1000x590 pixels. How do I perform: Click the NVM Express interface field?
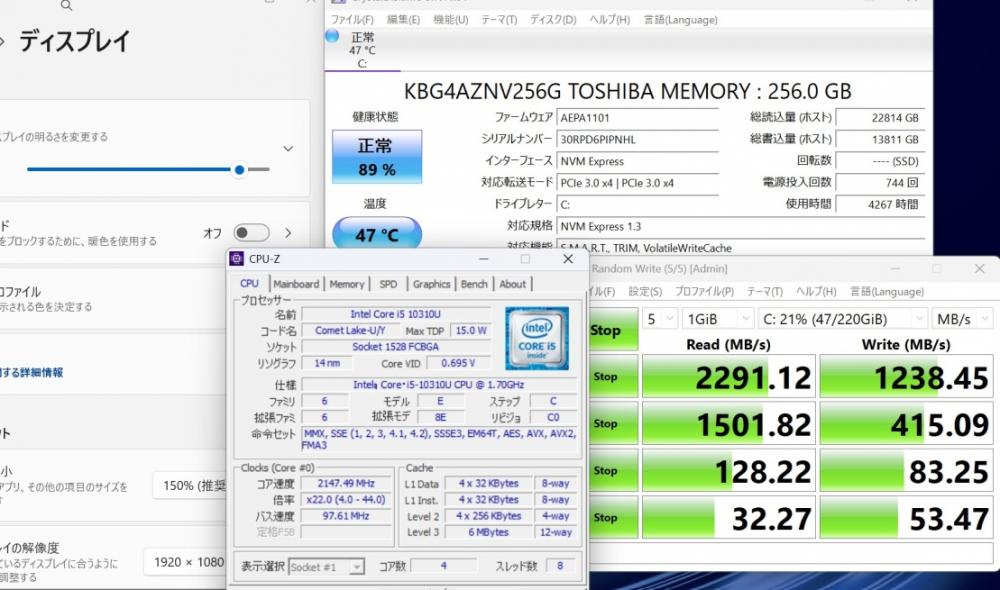[638, 161]
